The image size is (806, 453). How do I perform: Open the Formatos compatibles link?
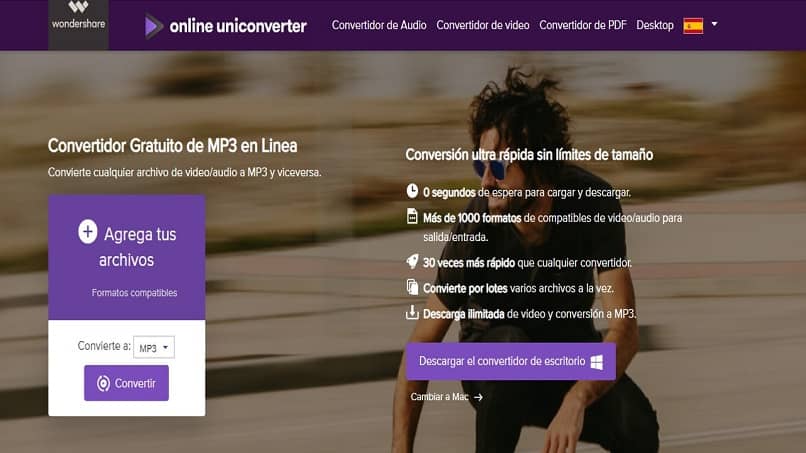(x=134, y=293)
